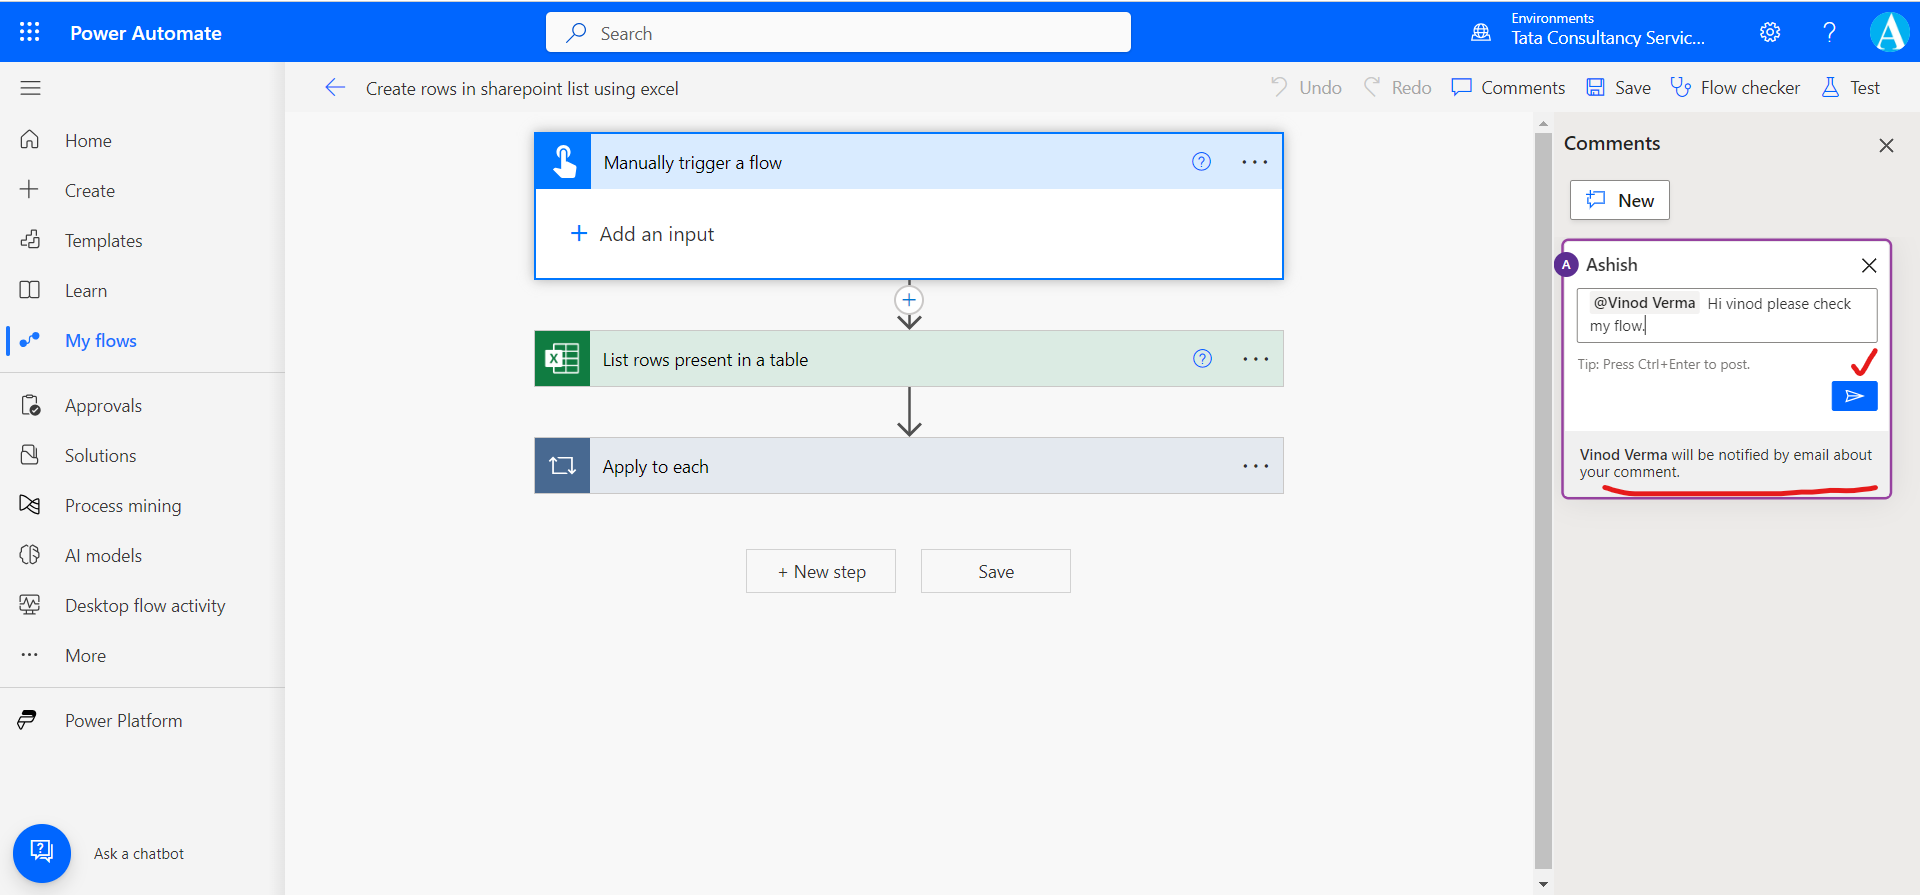The width and height of the screenshot is (1920, 895).
Task: Open the Ask a chatbot button
Action: pyautogui.click(x=42, y=852)
